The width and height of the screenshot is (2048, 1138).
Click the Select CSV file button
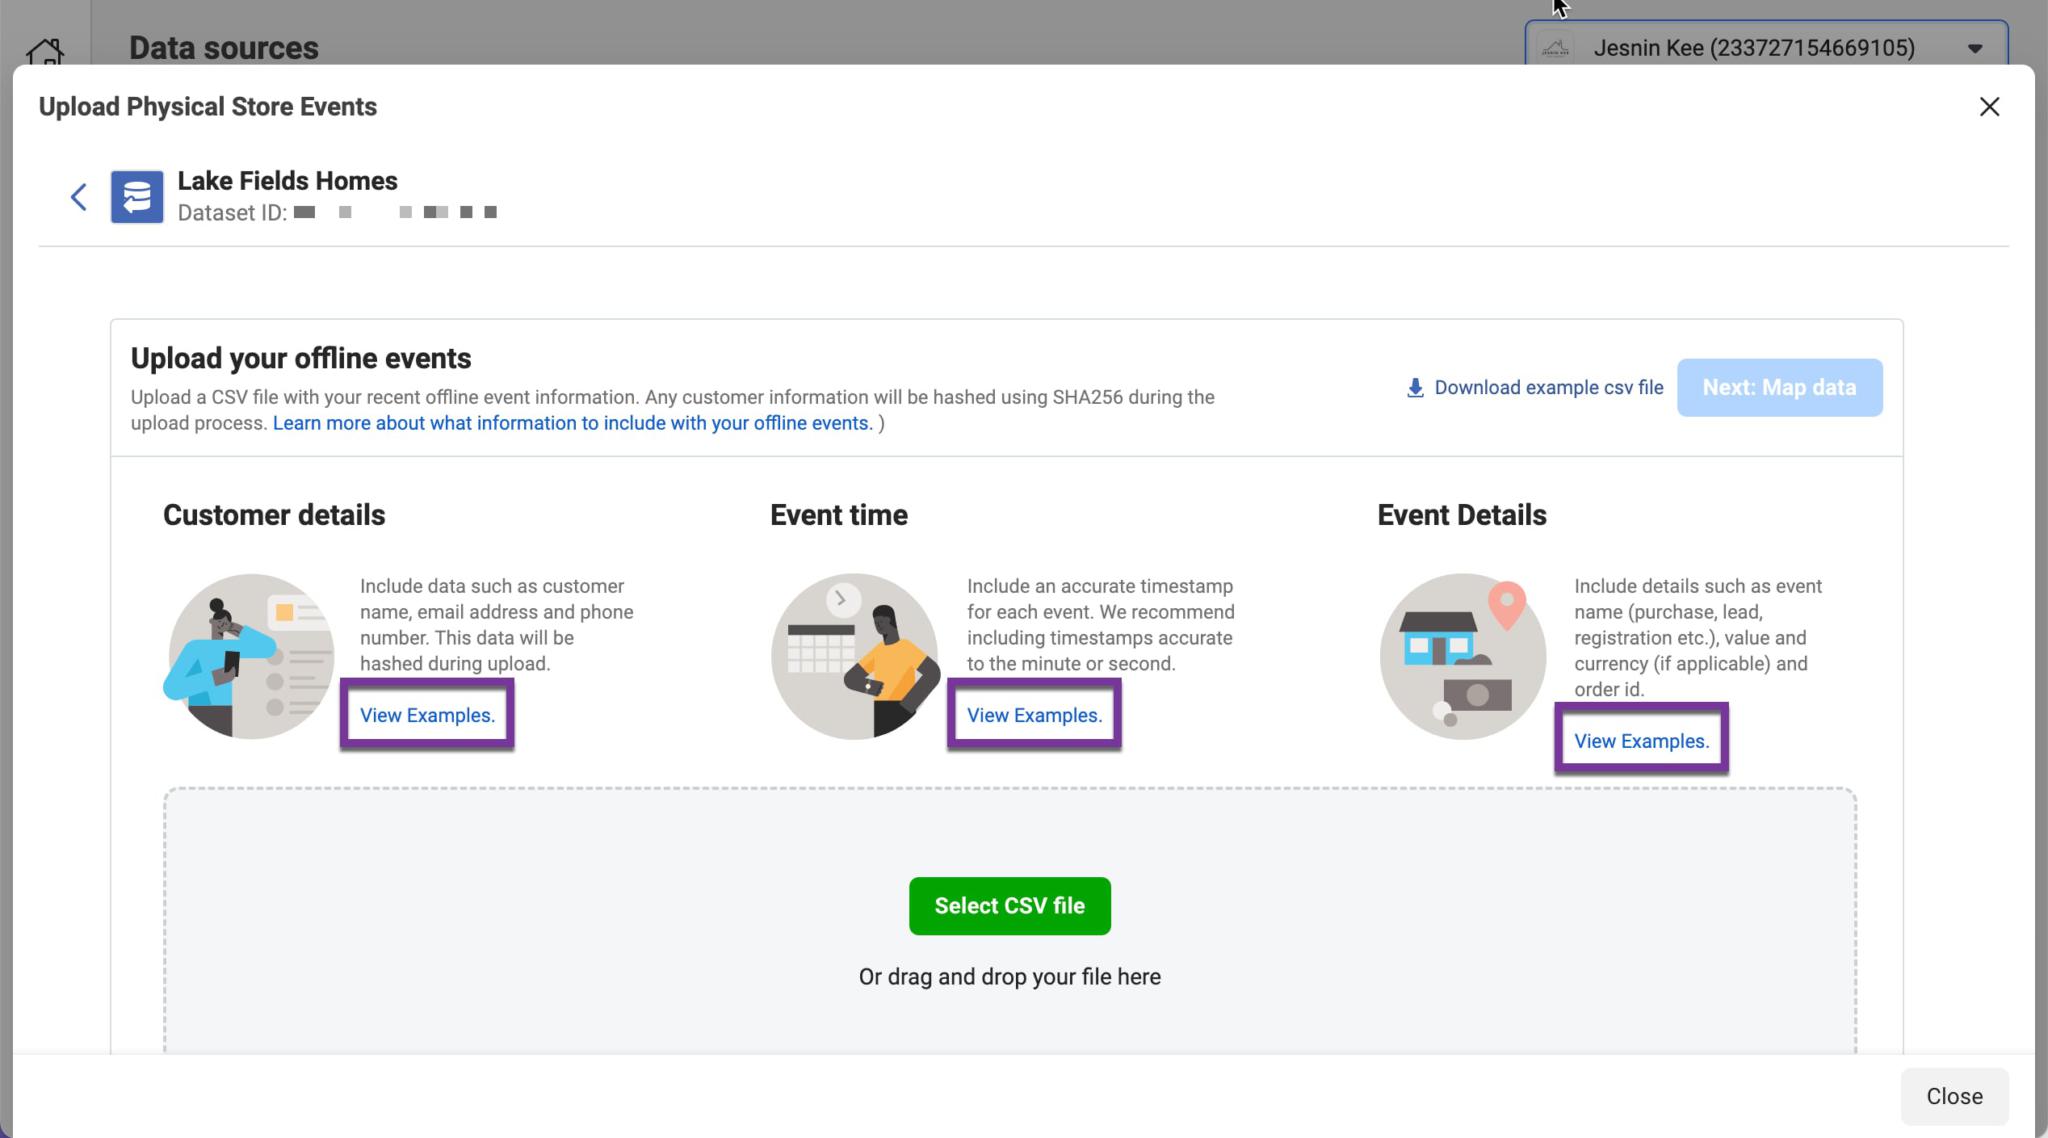coord(1009,905)
